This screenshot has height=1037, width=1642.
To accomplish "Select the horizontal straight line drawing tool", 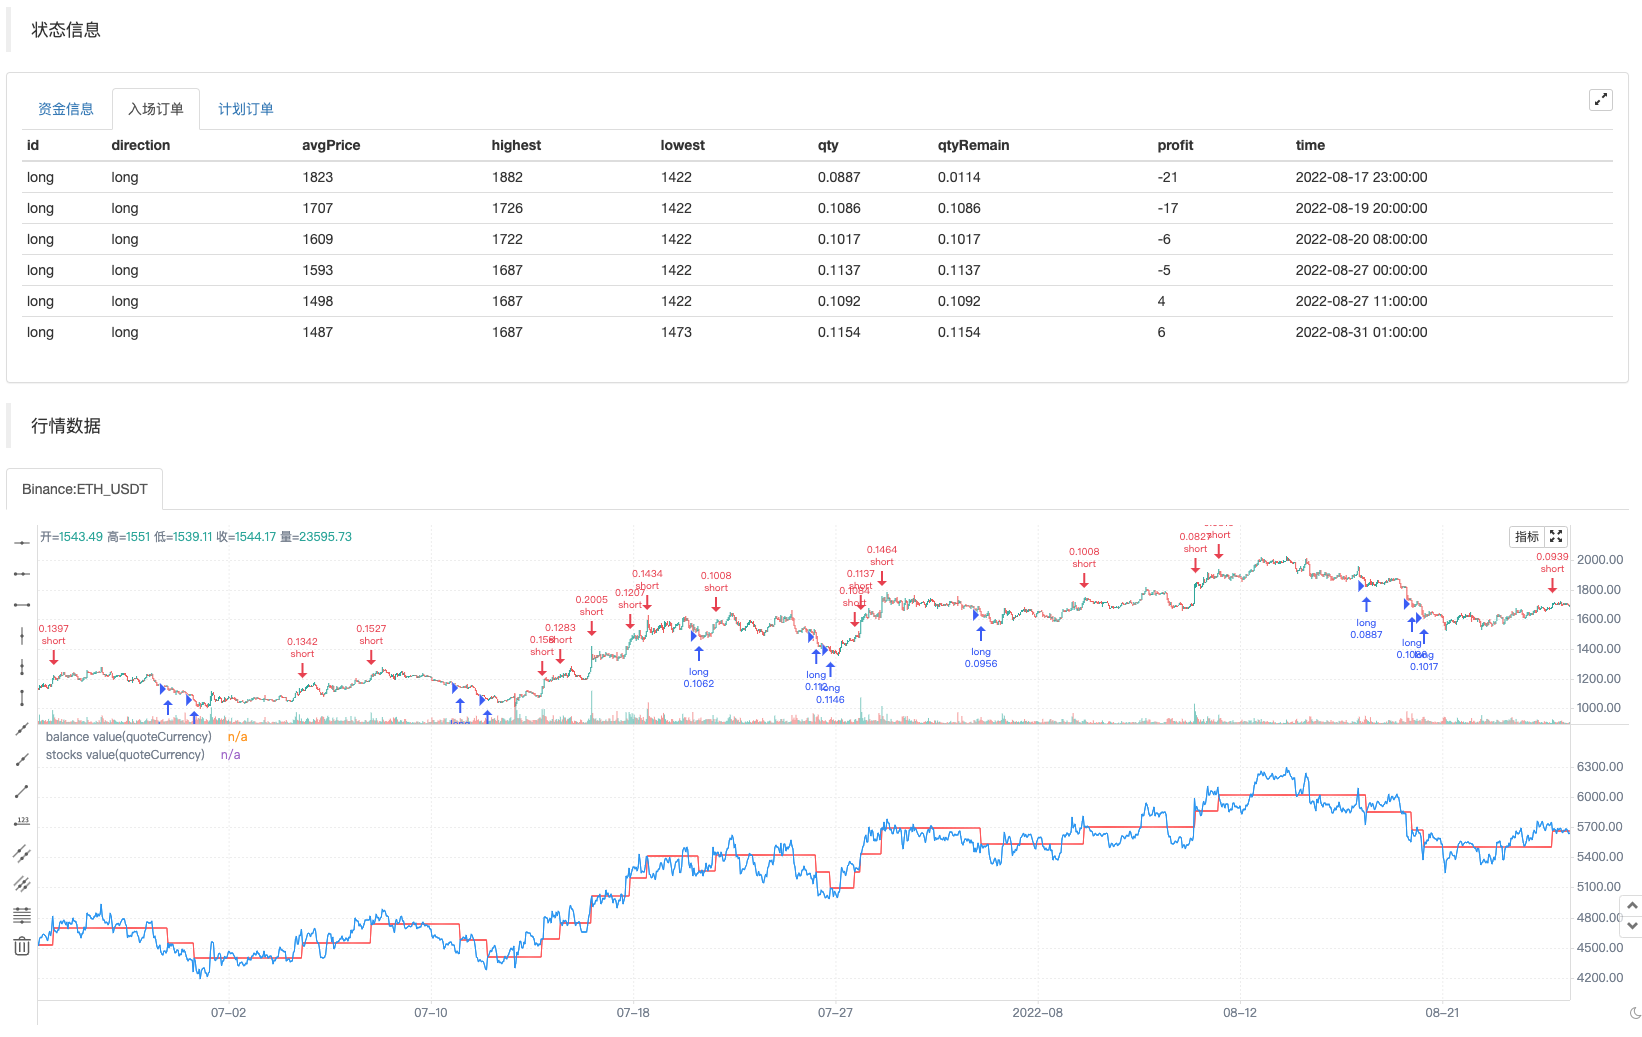I will (22, 543).
